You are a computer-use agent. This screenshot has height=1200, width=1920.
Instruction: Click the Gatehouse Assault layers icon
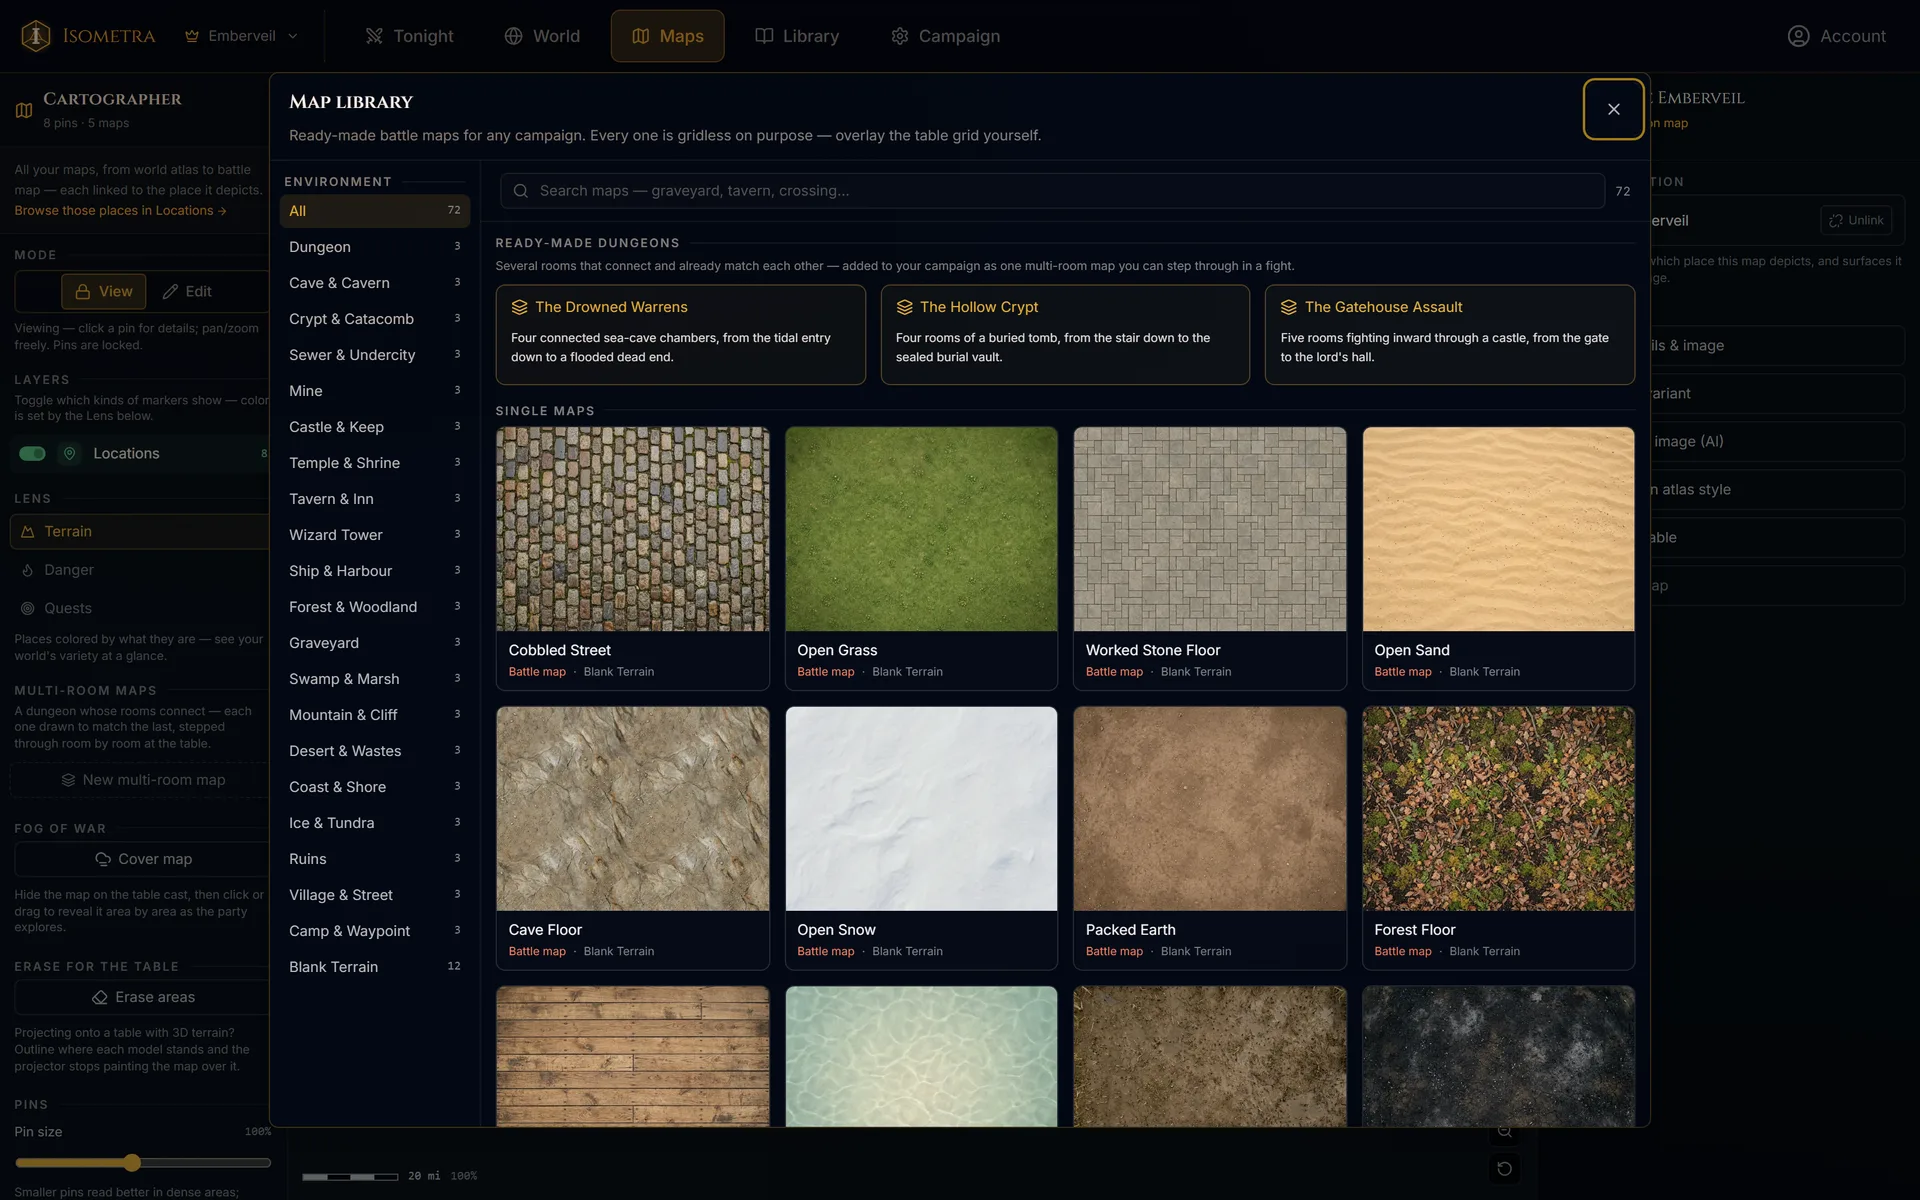tap(1289, 307)
